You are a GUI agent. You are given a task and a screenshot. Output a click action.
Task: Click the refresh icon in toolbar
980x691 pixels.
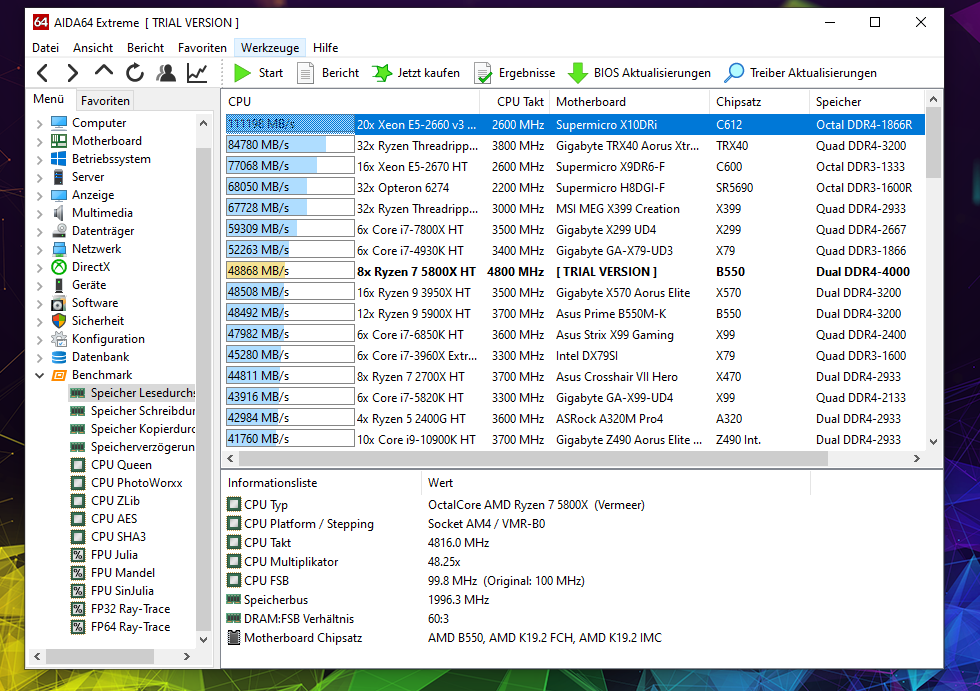pos(135,73)
